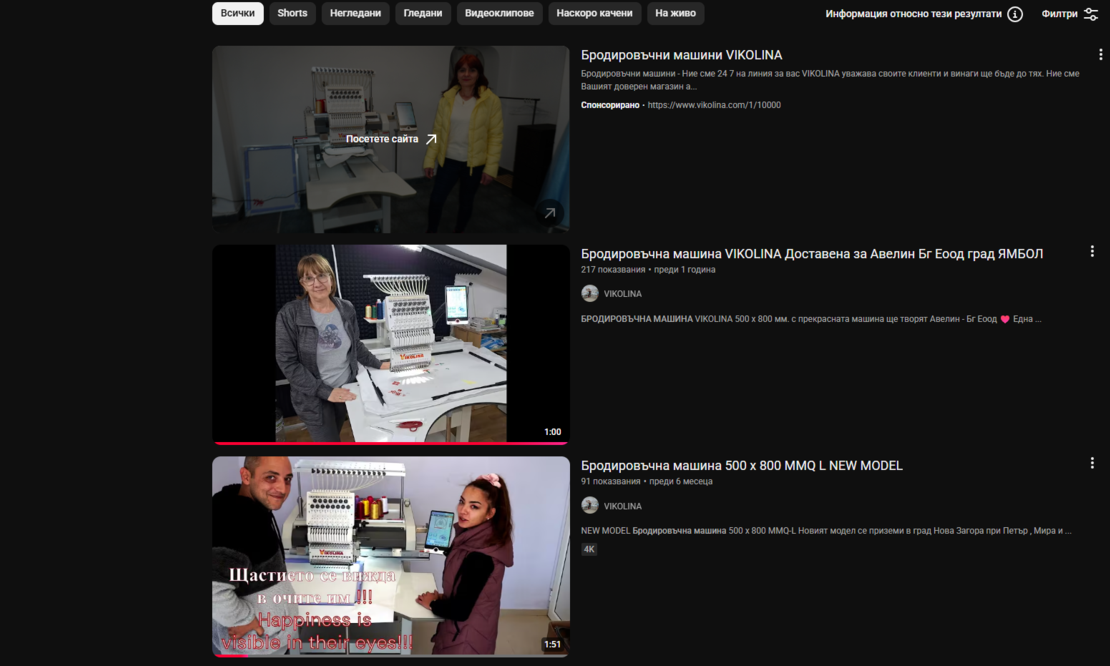Image resolution: width=1110 pixels, height=666 pixels.
Task: Select the Негледани filter chip
Action: pyautogui.click(x=355, y=13)
